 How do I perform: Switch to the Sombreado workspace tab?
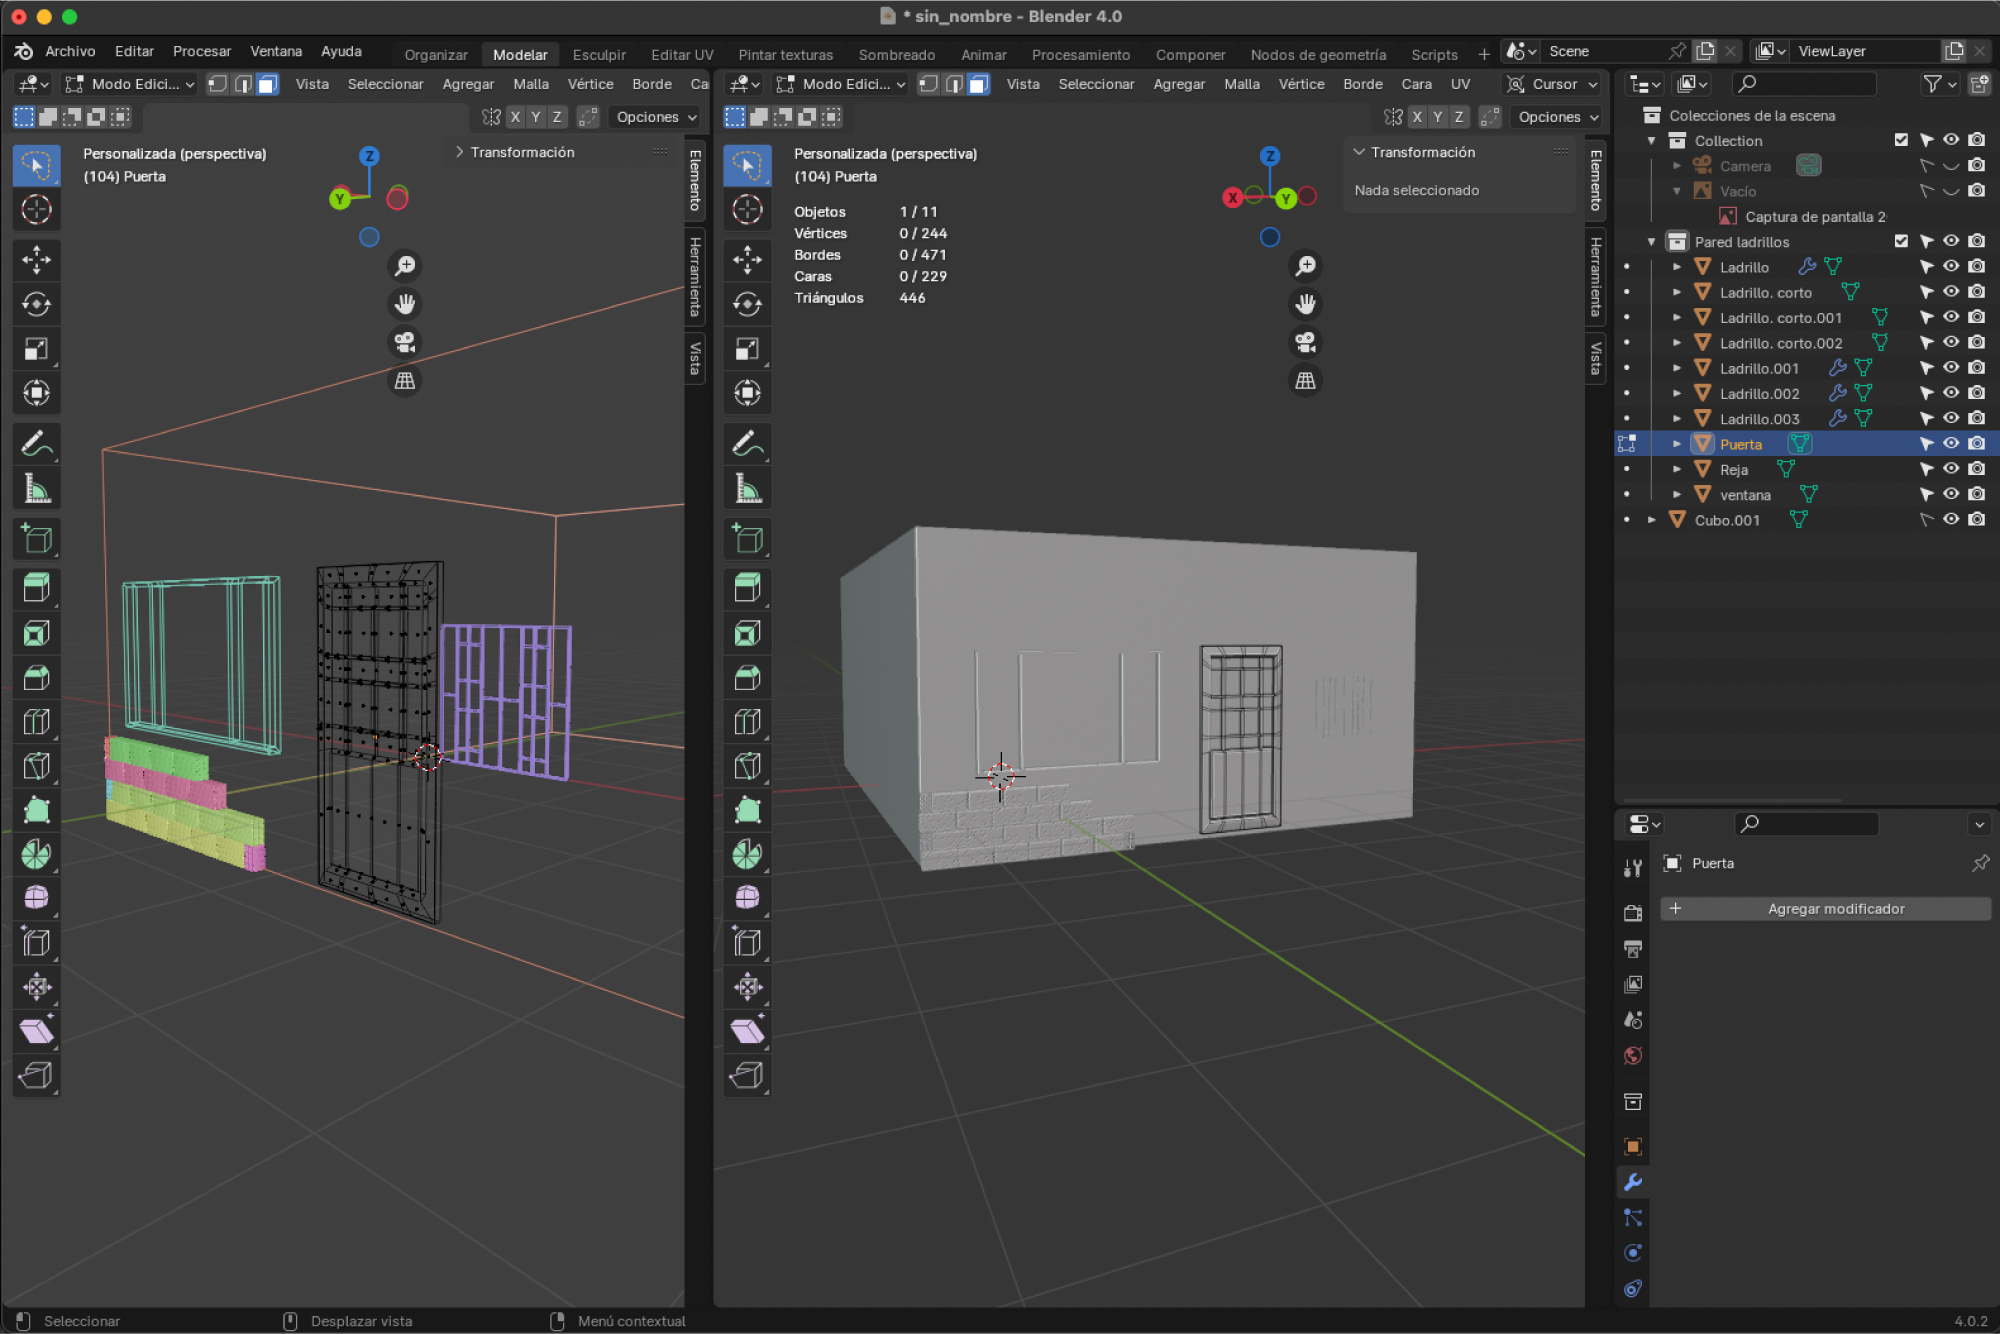tap(896, 55)
